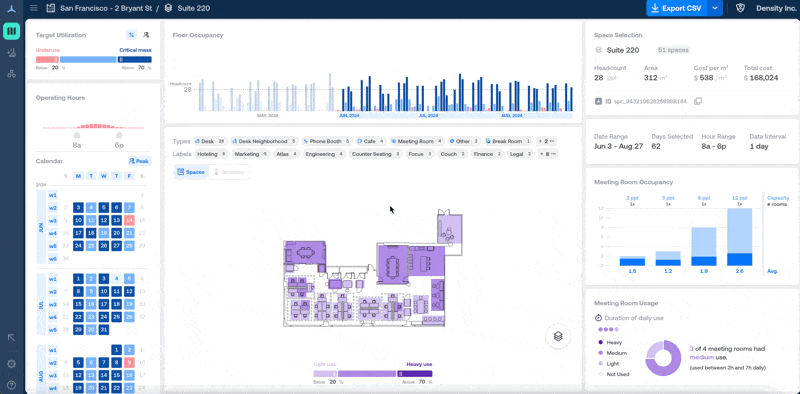The height and width of the screenshot is (394, 800).
Task: Open the sparkle person icon in sidebar
Action: pyautogui.click(x=11, y=53)
